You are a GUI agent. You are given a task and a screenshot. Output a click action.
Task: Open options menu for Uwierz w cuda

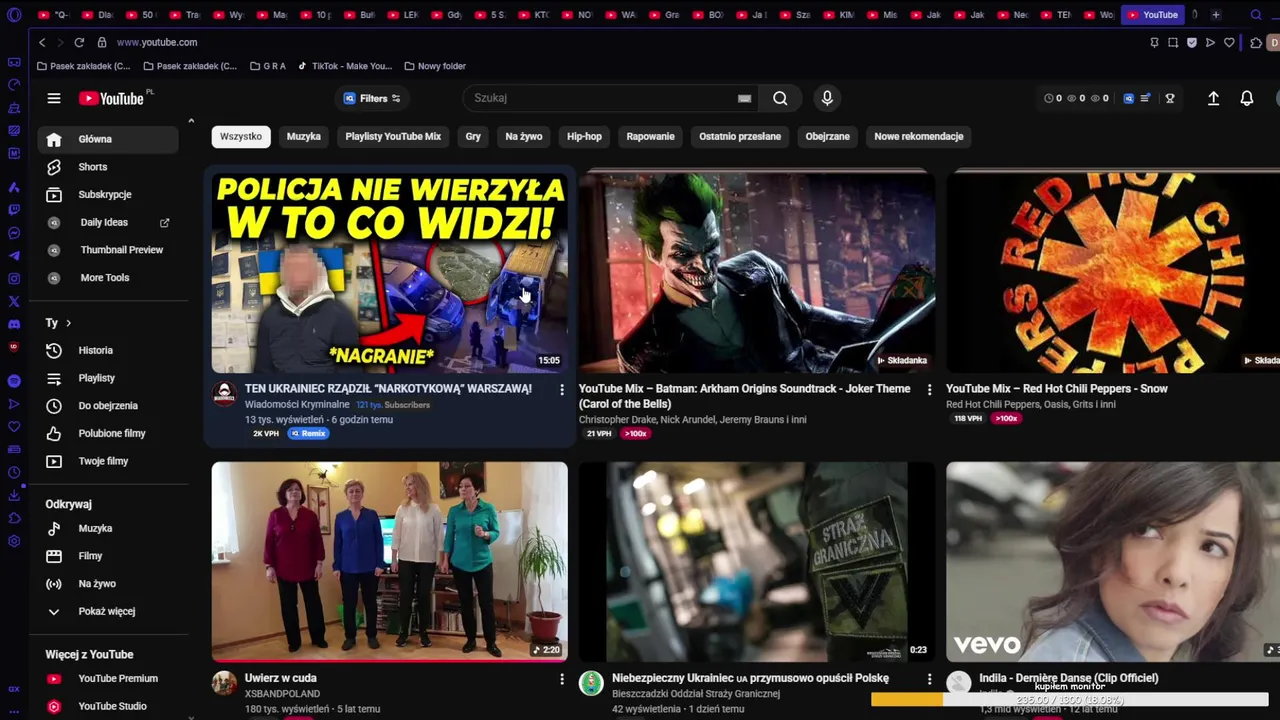tap(561, 679)
